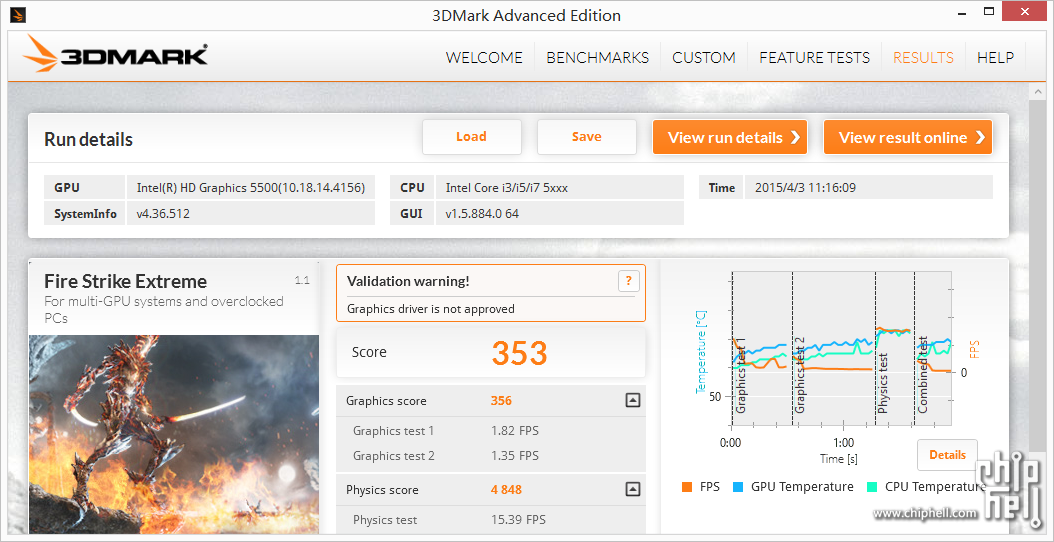Image resolution: width=1054 pixels, height=542 pixels.
Task: Click 'Graphics driver is not approved' message
Action: tap(431, 309)
